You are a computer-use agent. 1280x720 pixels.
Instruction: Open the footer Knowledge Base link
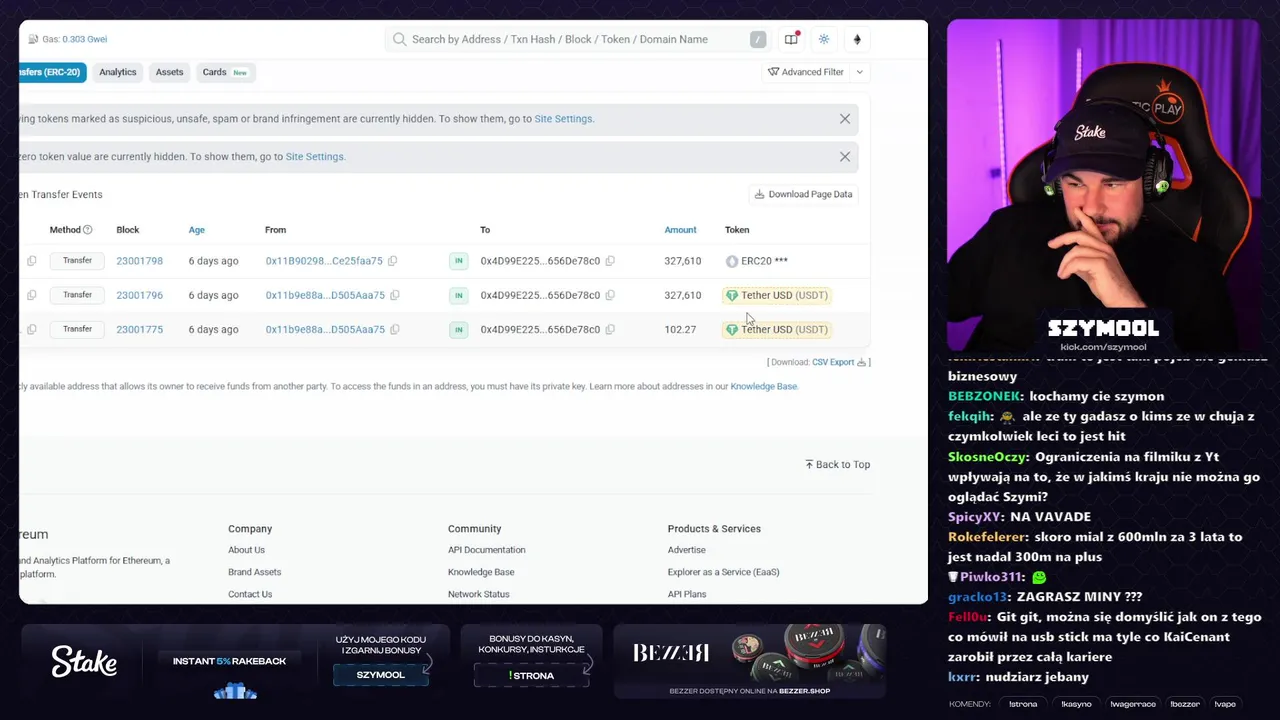[x=481, y=572]
